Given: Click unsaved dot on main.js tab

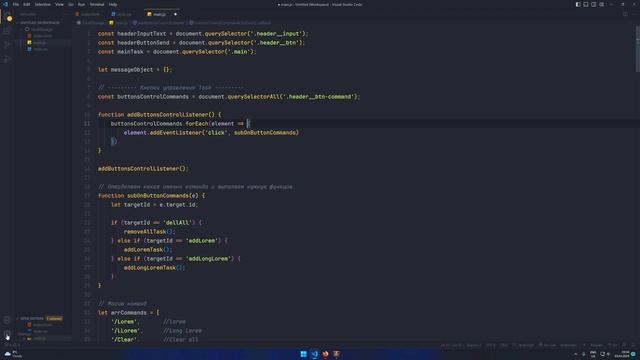Looking at the screenshot, I should click(x=176, y=14).
